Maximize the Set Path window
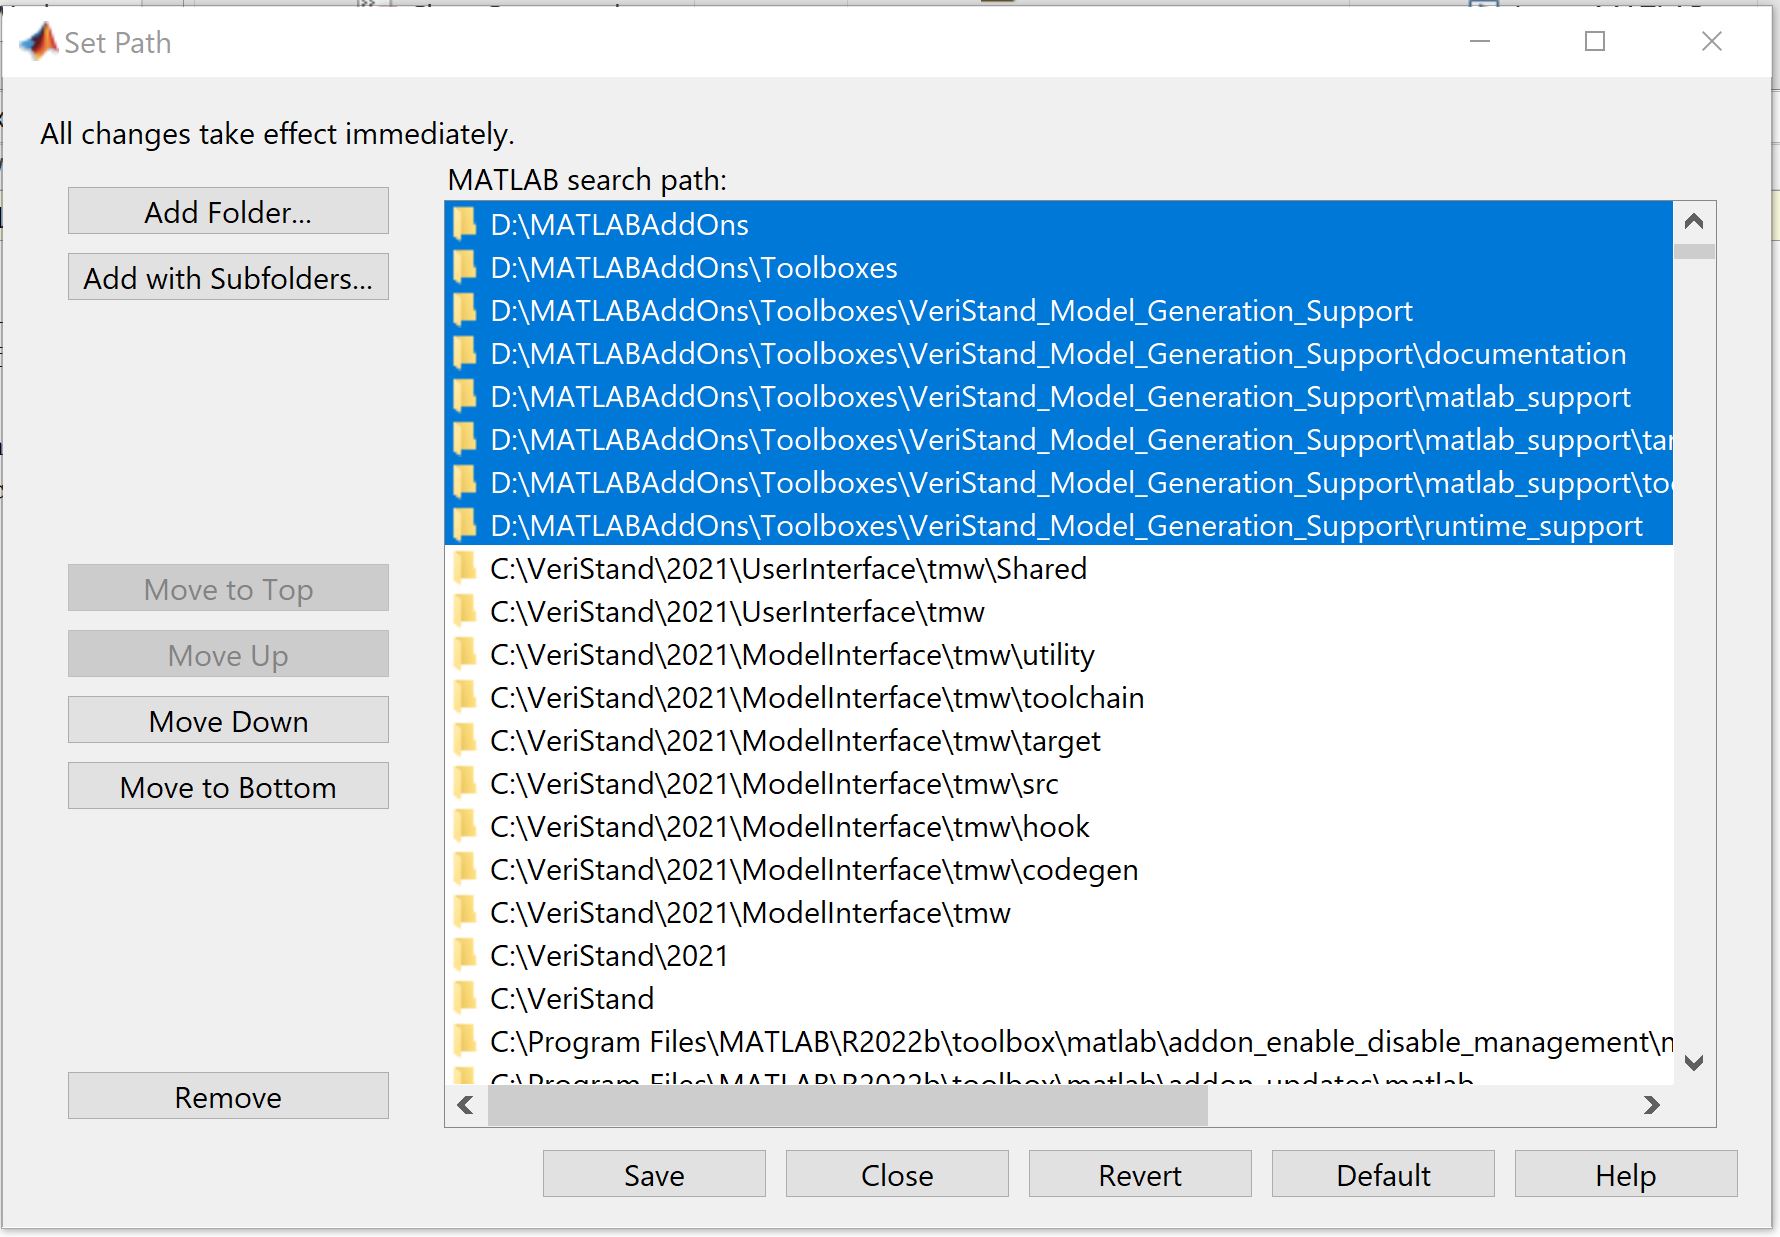The height and width of the screenshot is (1237, 1780). point(1595,41)
